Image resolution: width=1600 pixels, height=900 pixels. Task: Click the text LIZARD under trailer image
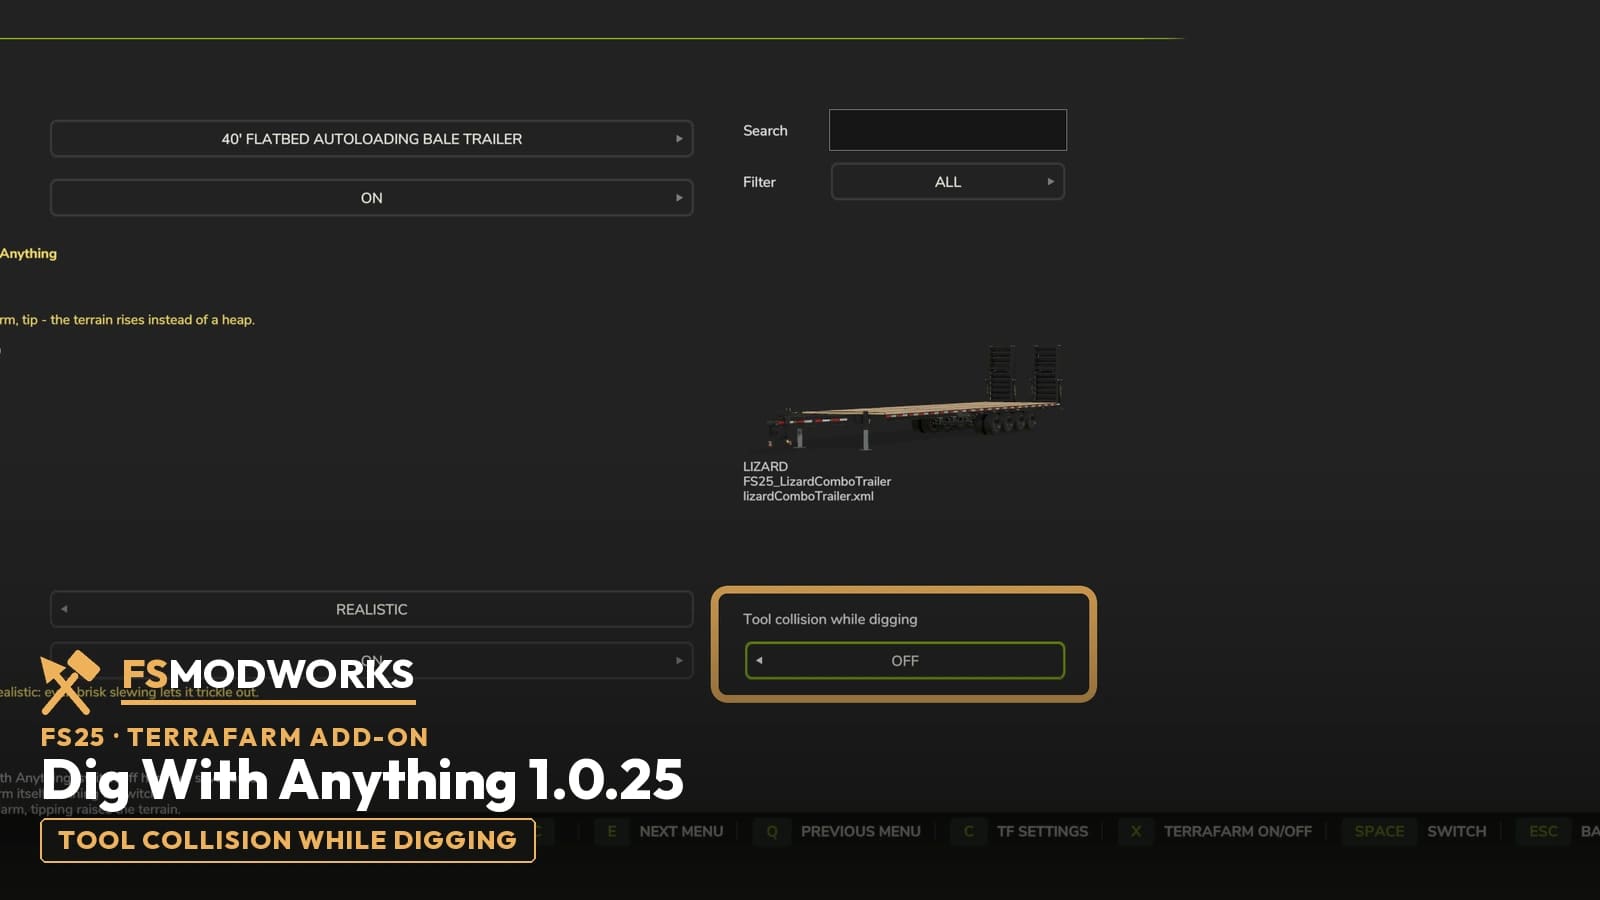coord(765,467)
